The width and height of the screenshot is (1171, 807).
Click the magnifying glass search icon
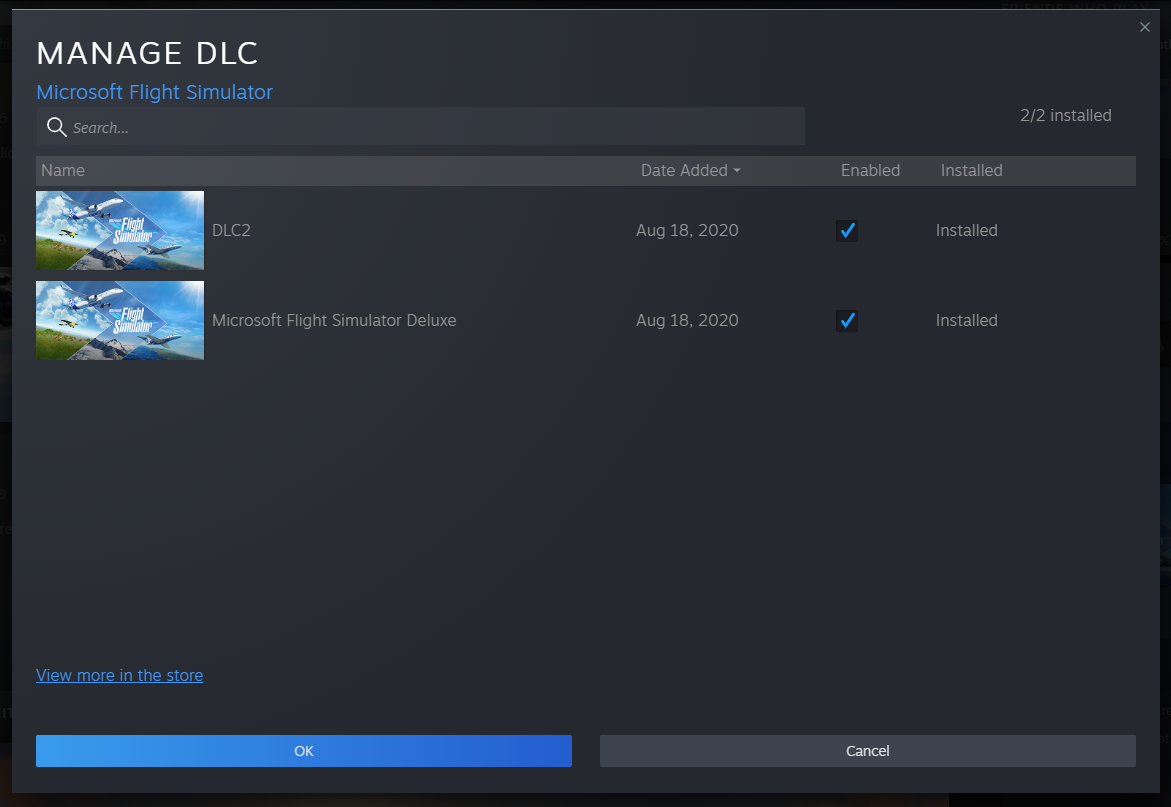tap(57, 127)
